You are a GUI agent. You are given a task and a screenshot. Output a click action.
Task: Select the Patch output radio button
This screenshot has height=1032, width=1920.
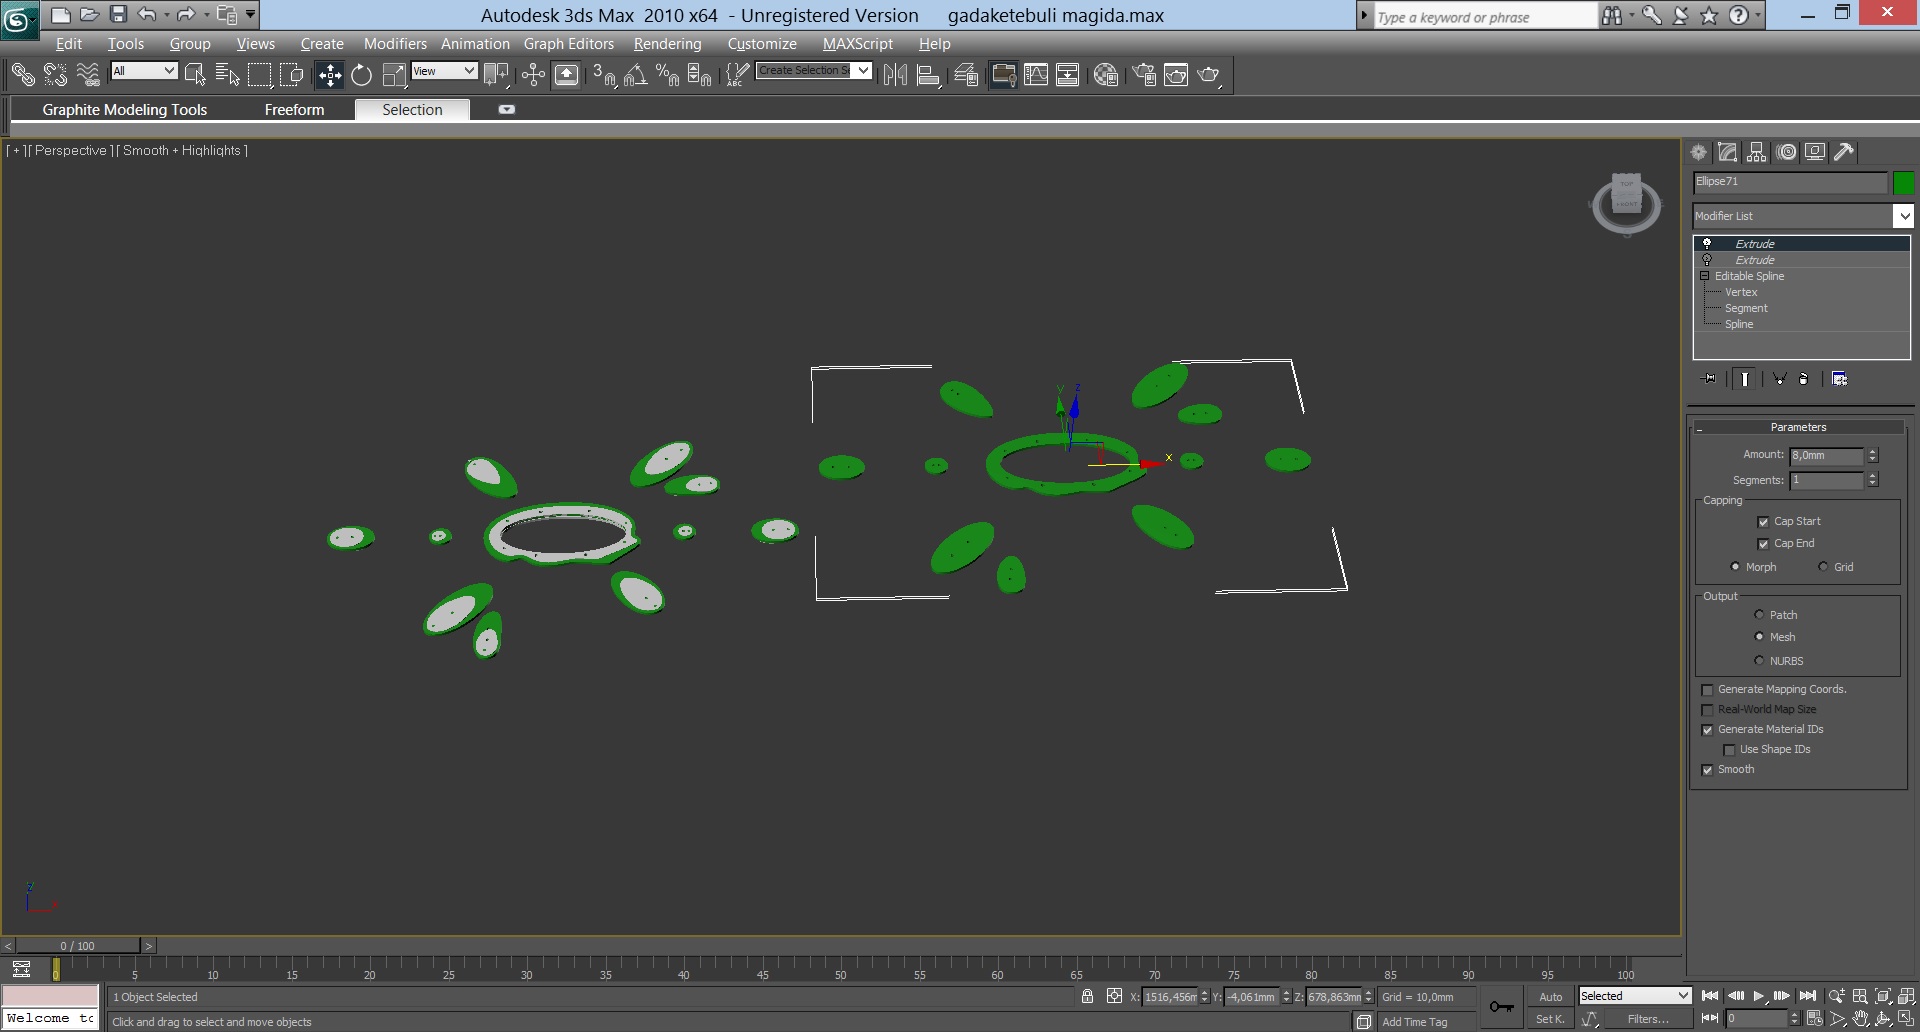pos(1759,615)
